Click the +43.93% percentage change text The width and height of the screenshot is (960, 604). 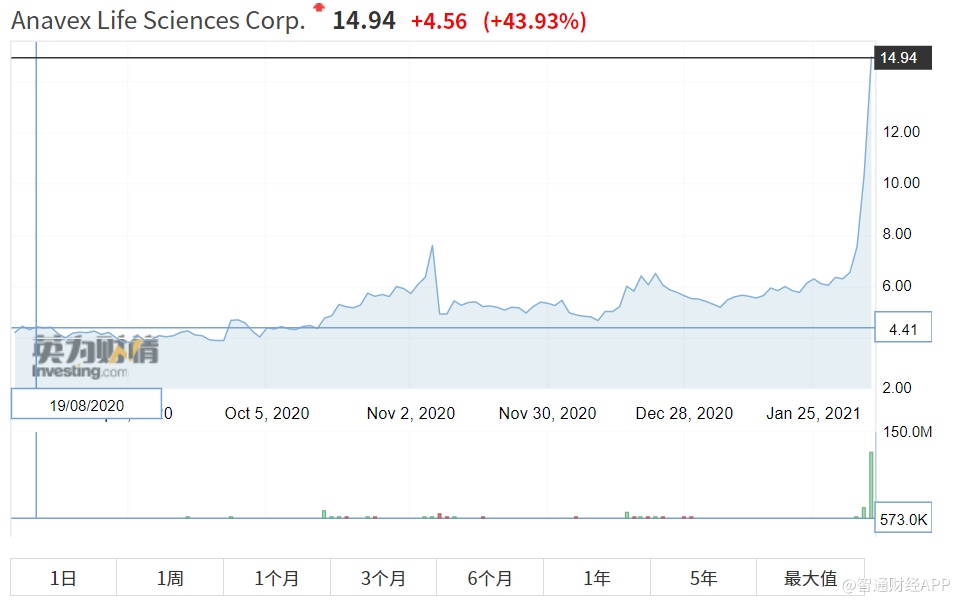[x=535, y=21]
